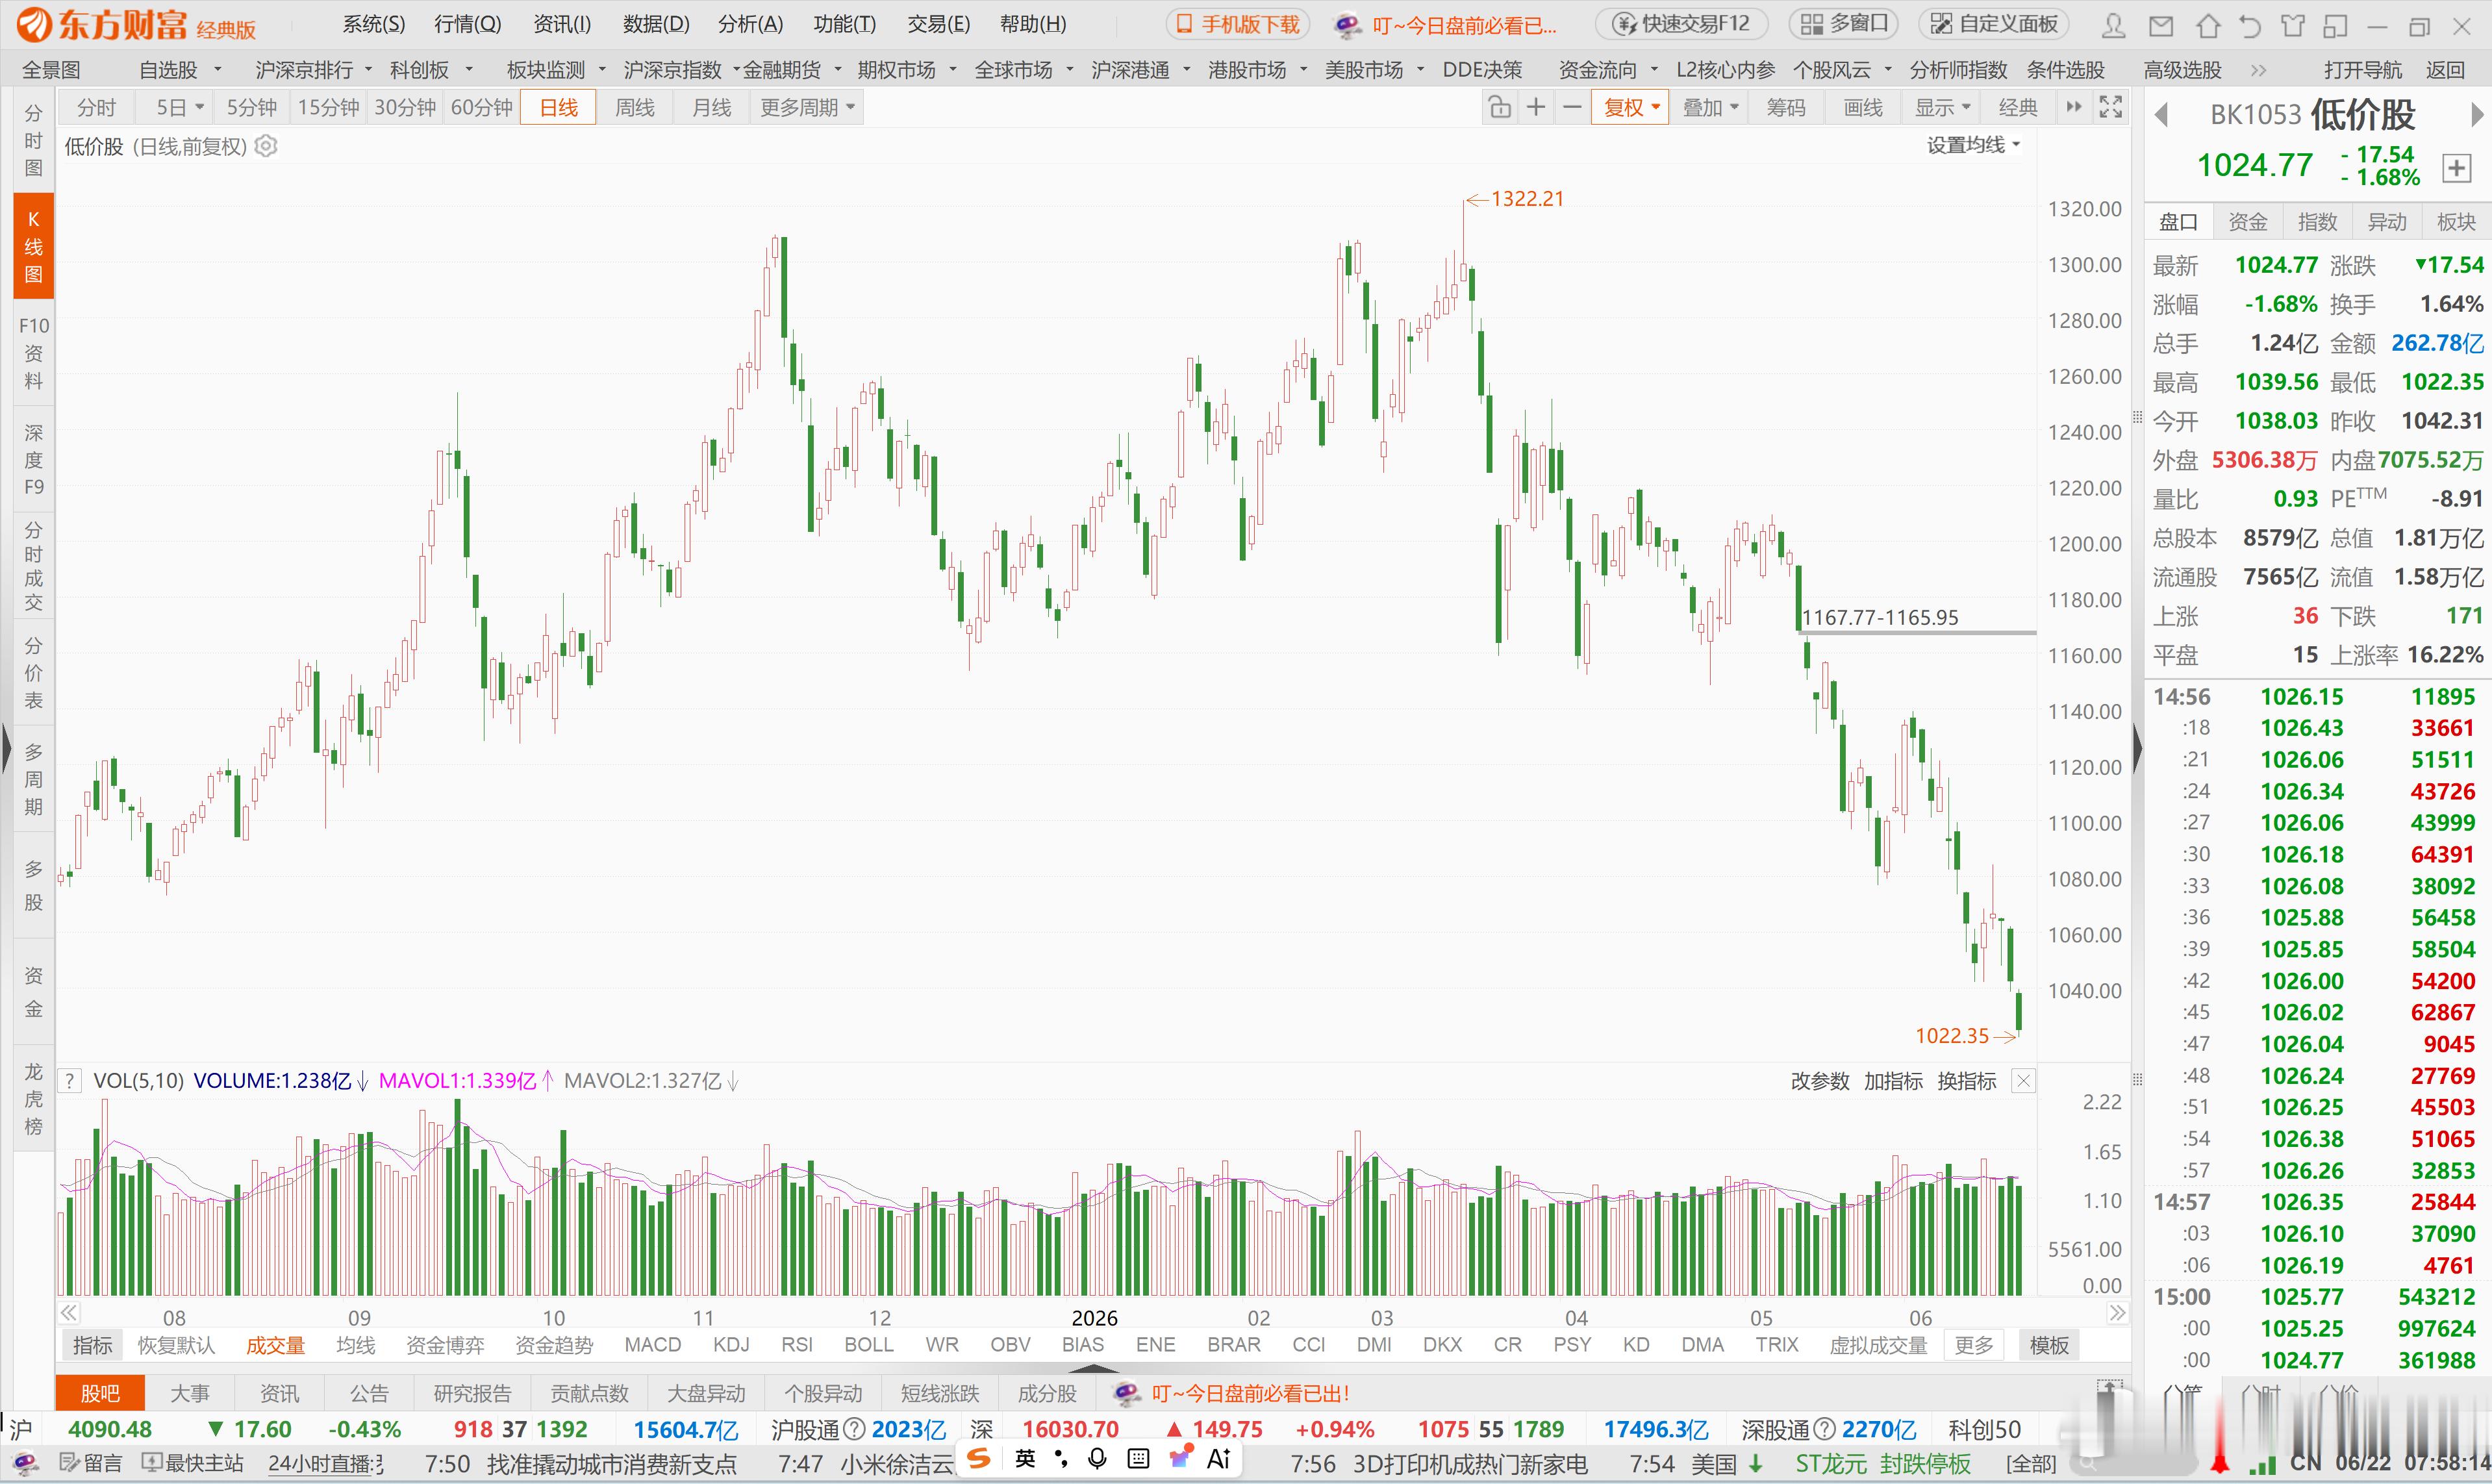The width and height of the screenshot is (2492, 1484).
Task: Open F10资料 side panel
Action: click(x=33, y=353)
